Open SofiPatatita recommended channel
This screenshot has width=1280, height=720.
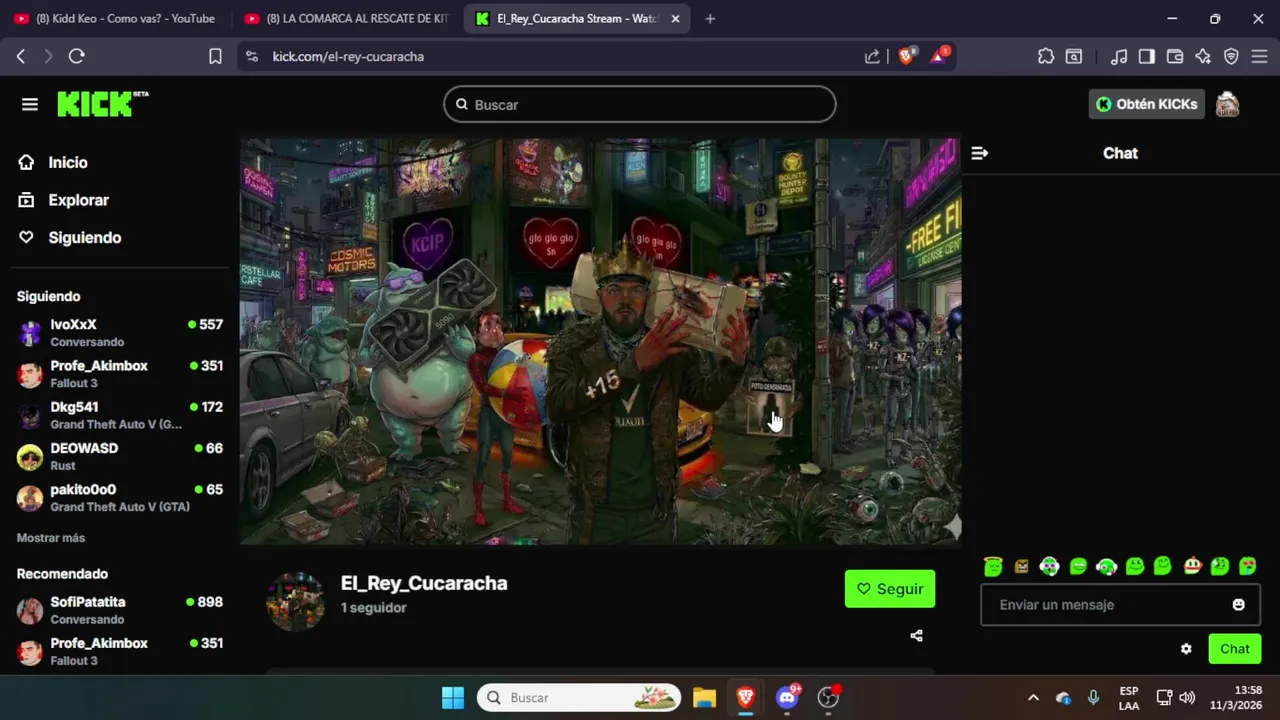click(x=120, y=610)
